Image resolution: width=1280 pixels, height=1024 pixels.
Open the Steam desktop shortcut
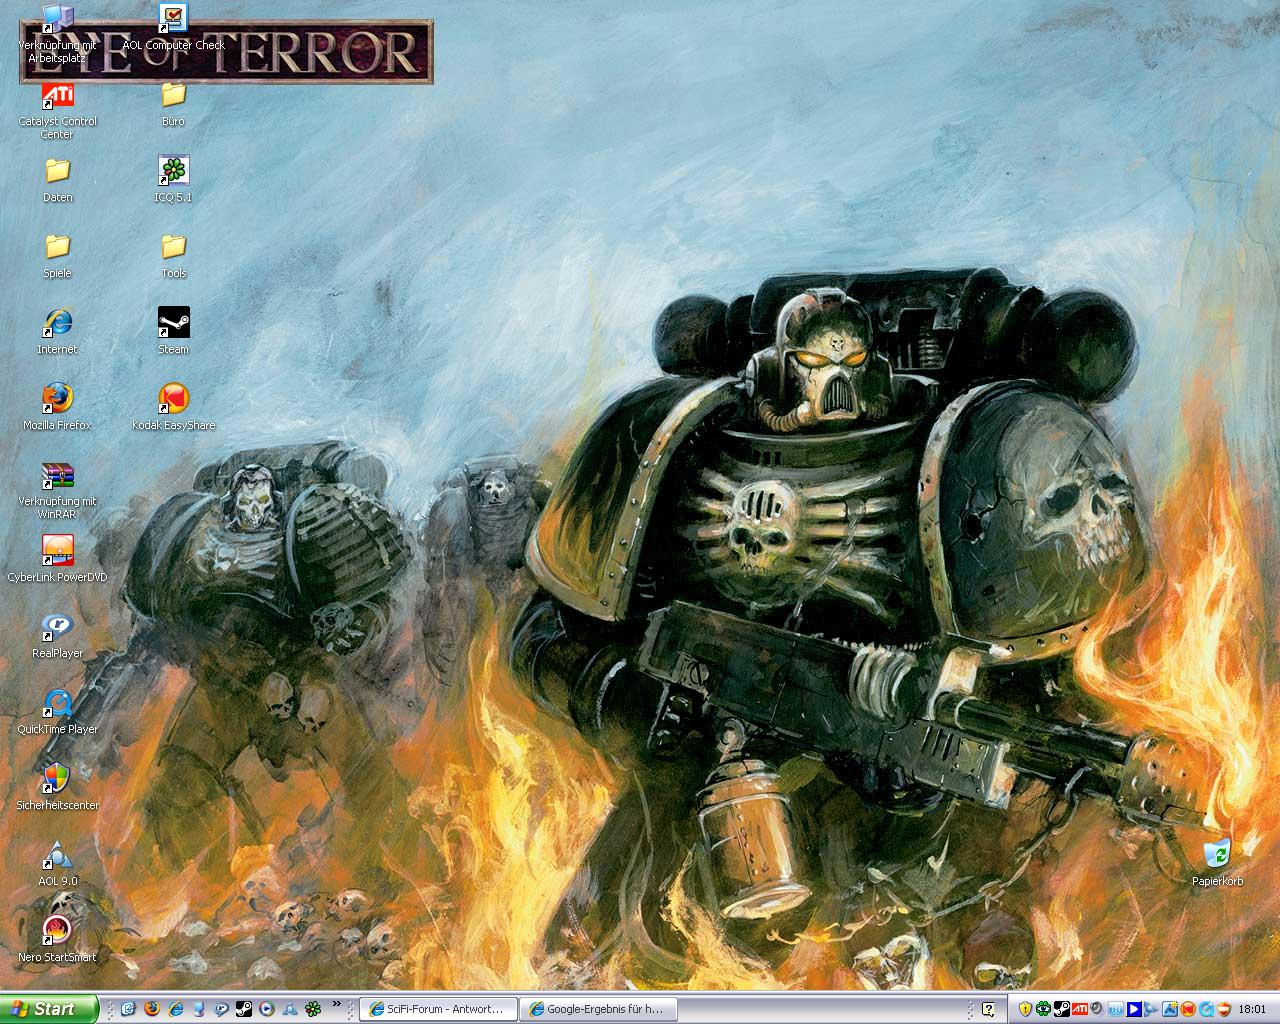click(173, 324)
